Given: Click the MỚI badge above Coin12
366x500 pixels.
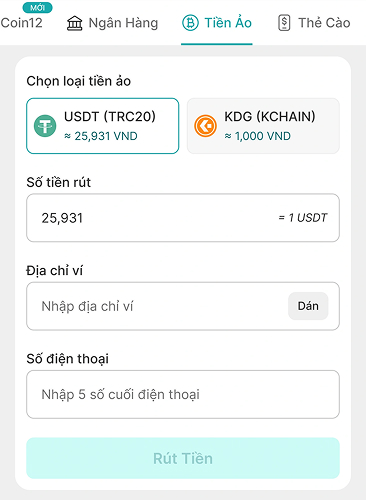Looking at the screenshot, I should pyautogui.click(x=37, y=7).
